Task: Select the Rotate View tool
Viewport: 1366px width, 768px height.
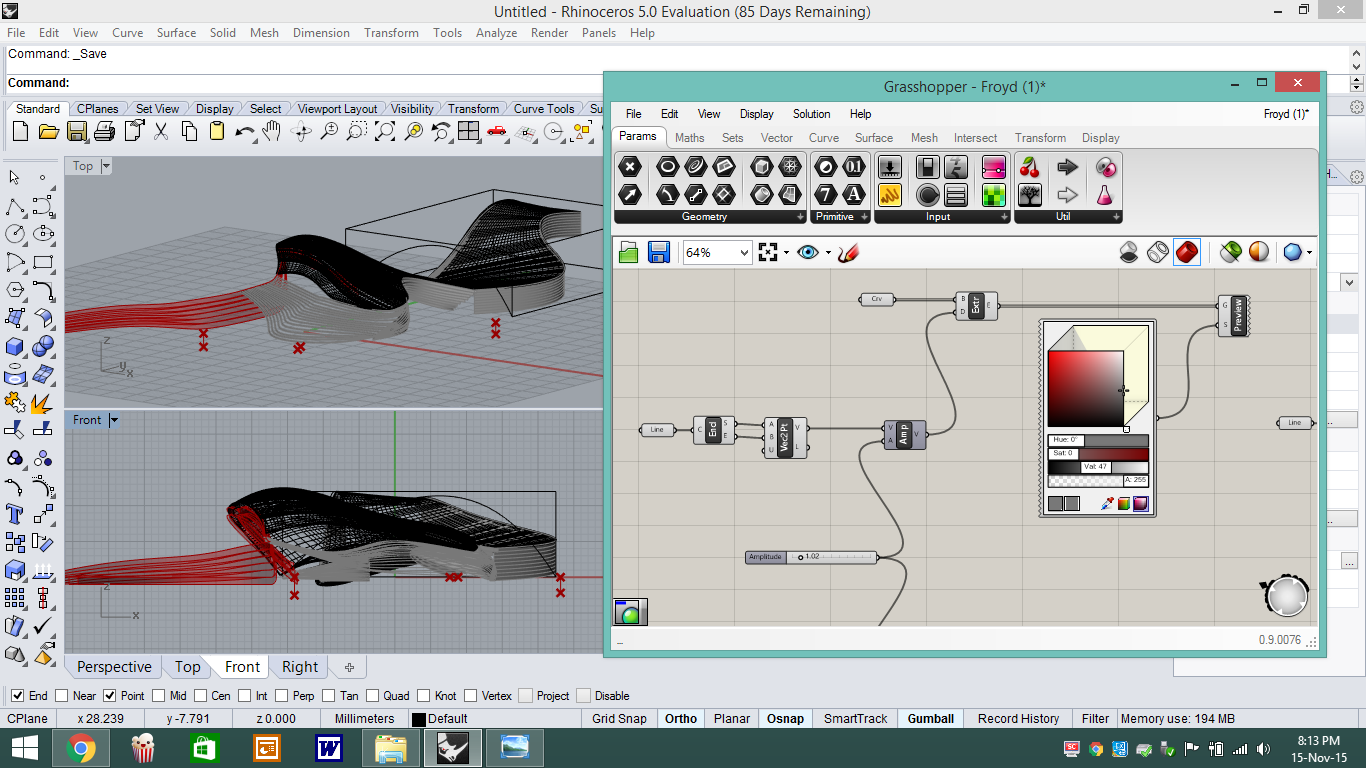Action: pos(301,132)
